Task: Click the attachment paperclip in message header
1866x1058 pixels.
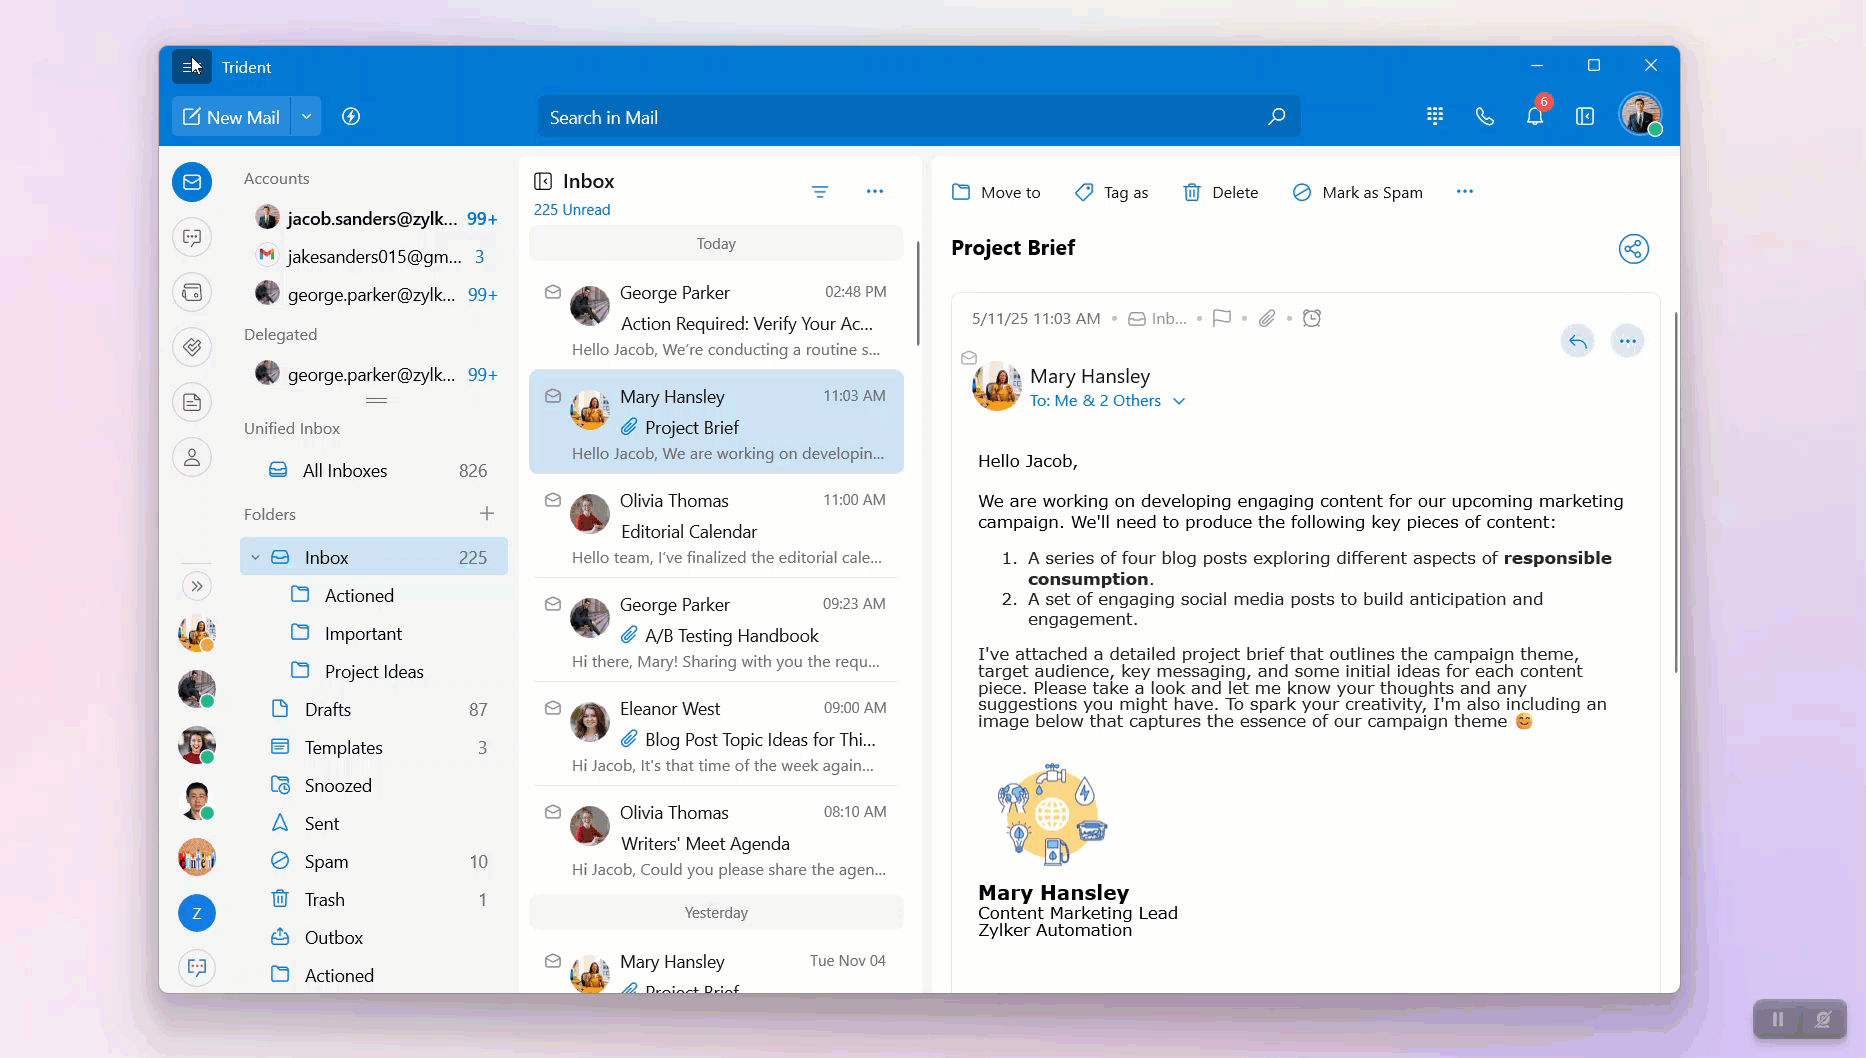Action: (1267, 318)
